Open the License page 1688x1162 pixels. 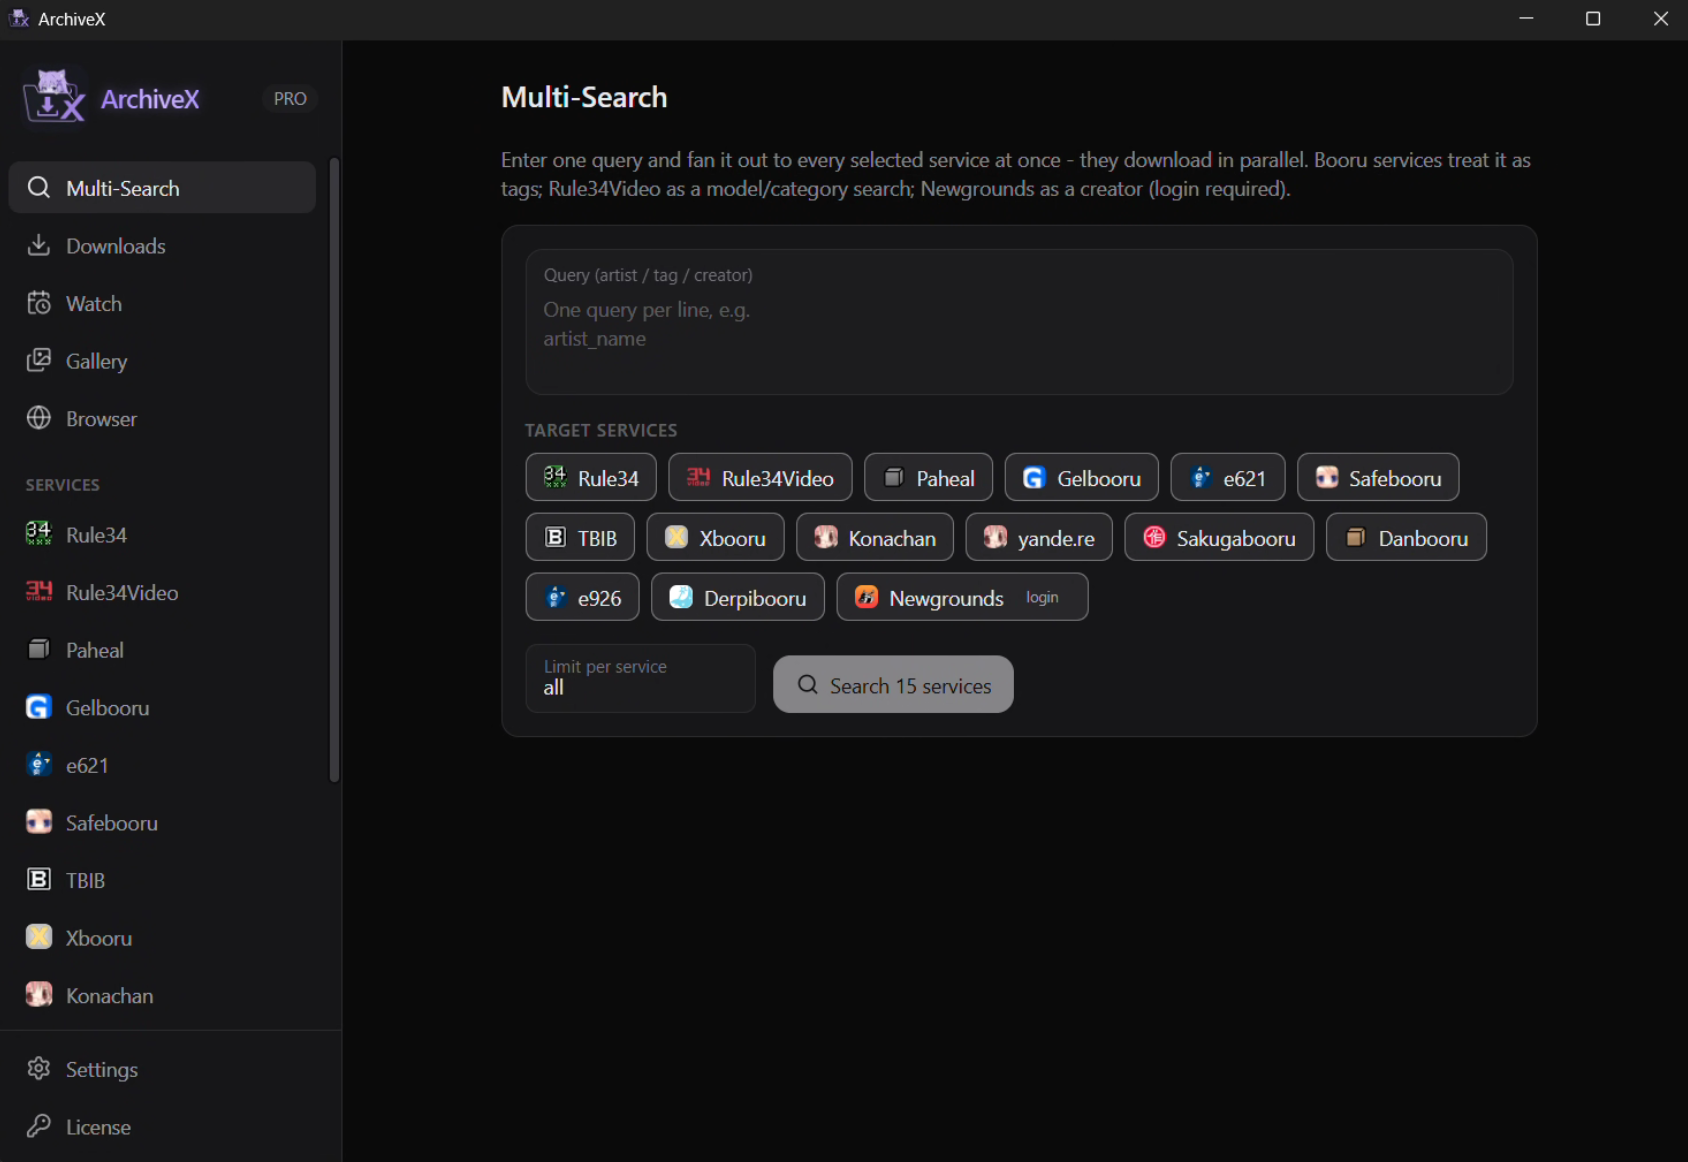tap(162, 1127)
